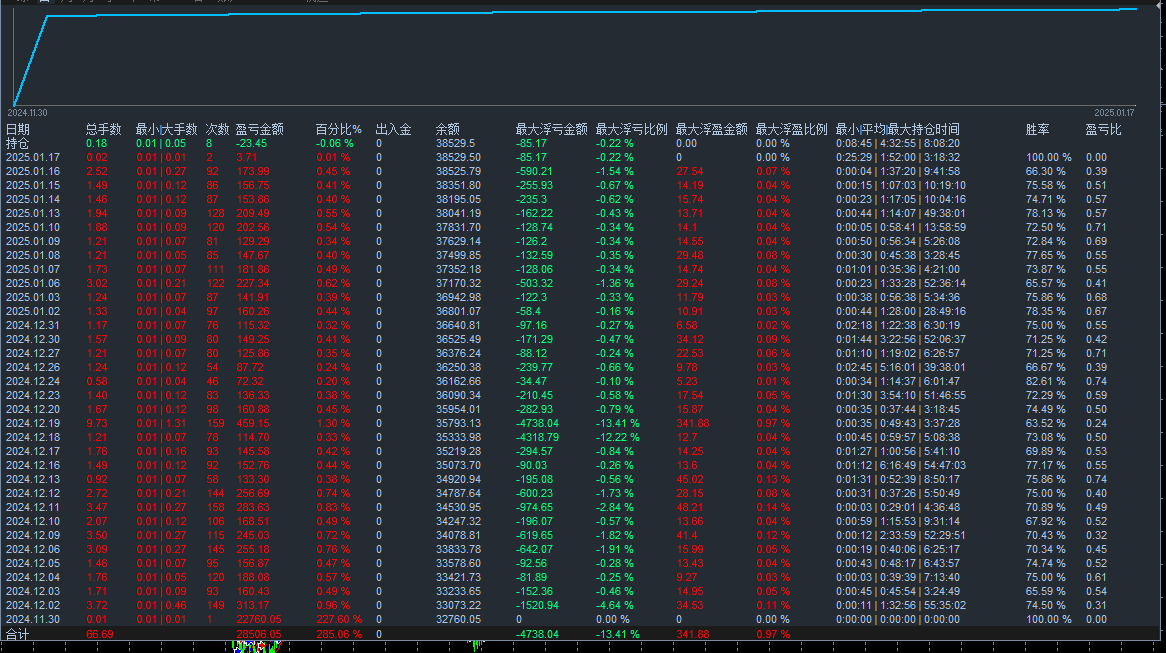
Task: Click the 余额 column header
Action: [448, 129]
